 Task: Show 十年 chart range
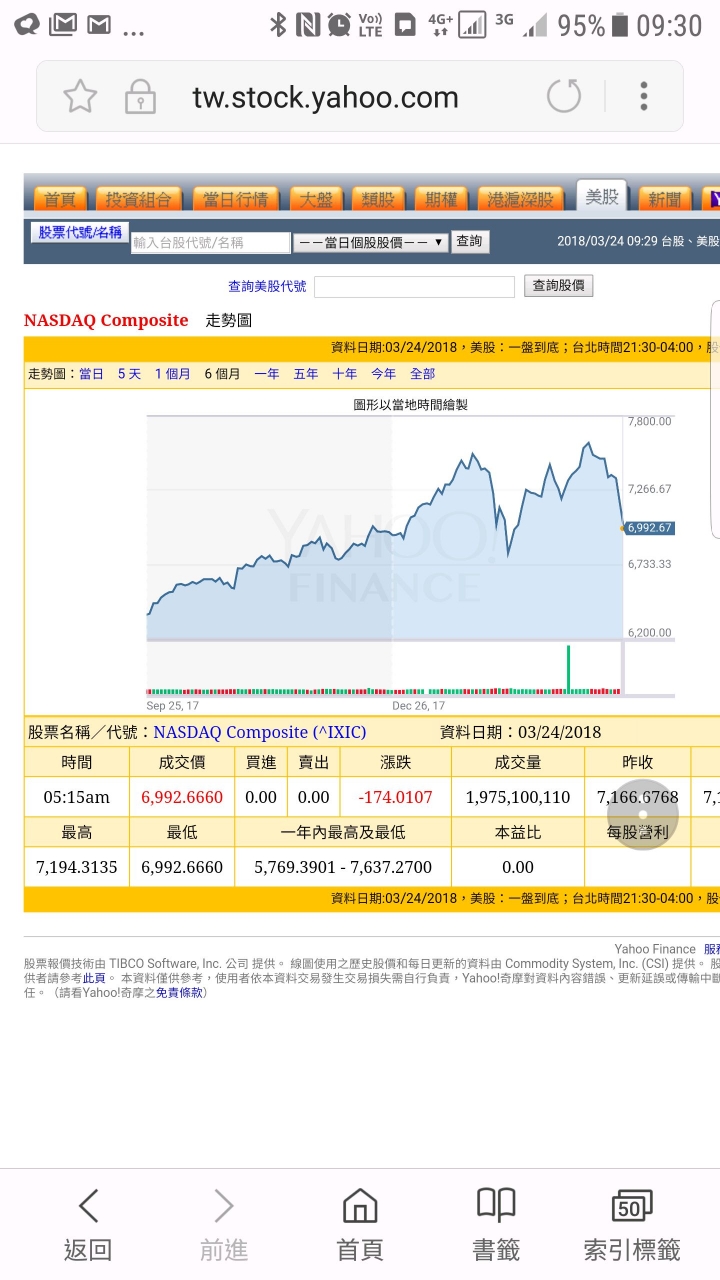(x=345, y=374)
